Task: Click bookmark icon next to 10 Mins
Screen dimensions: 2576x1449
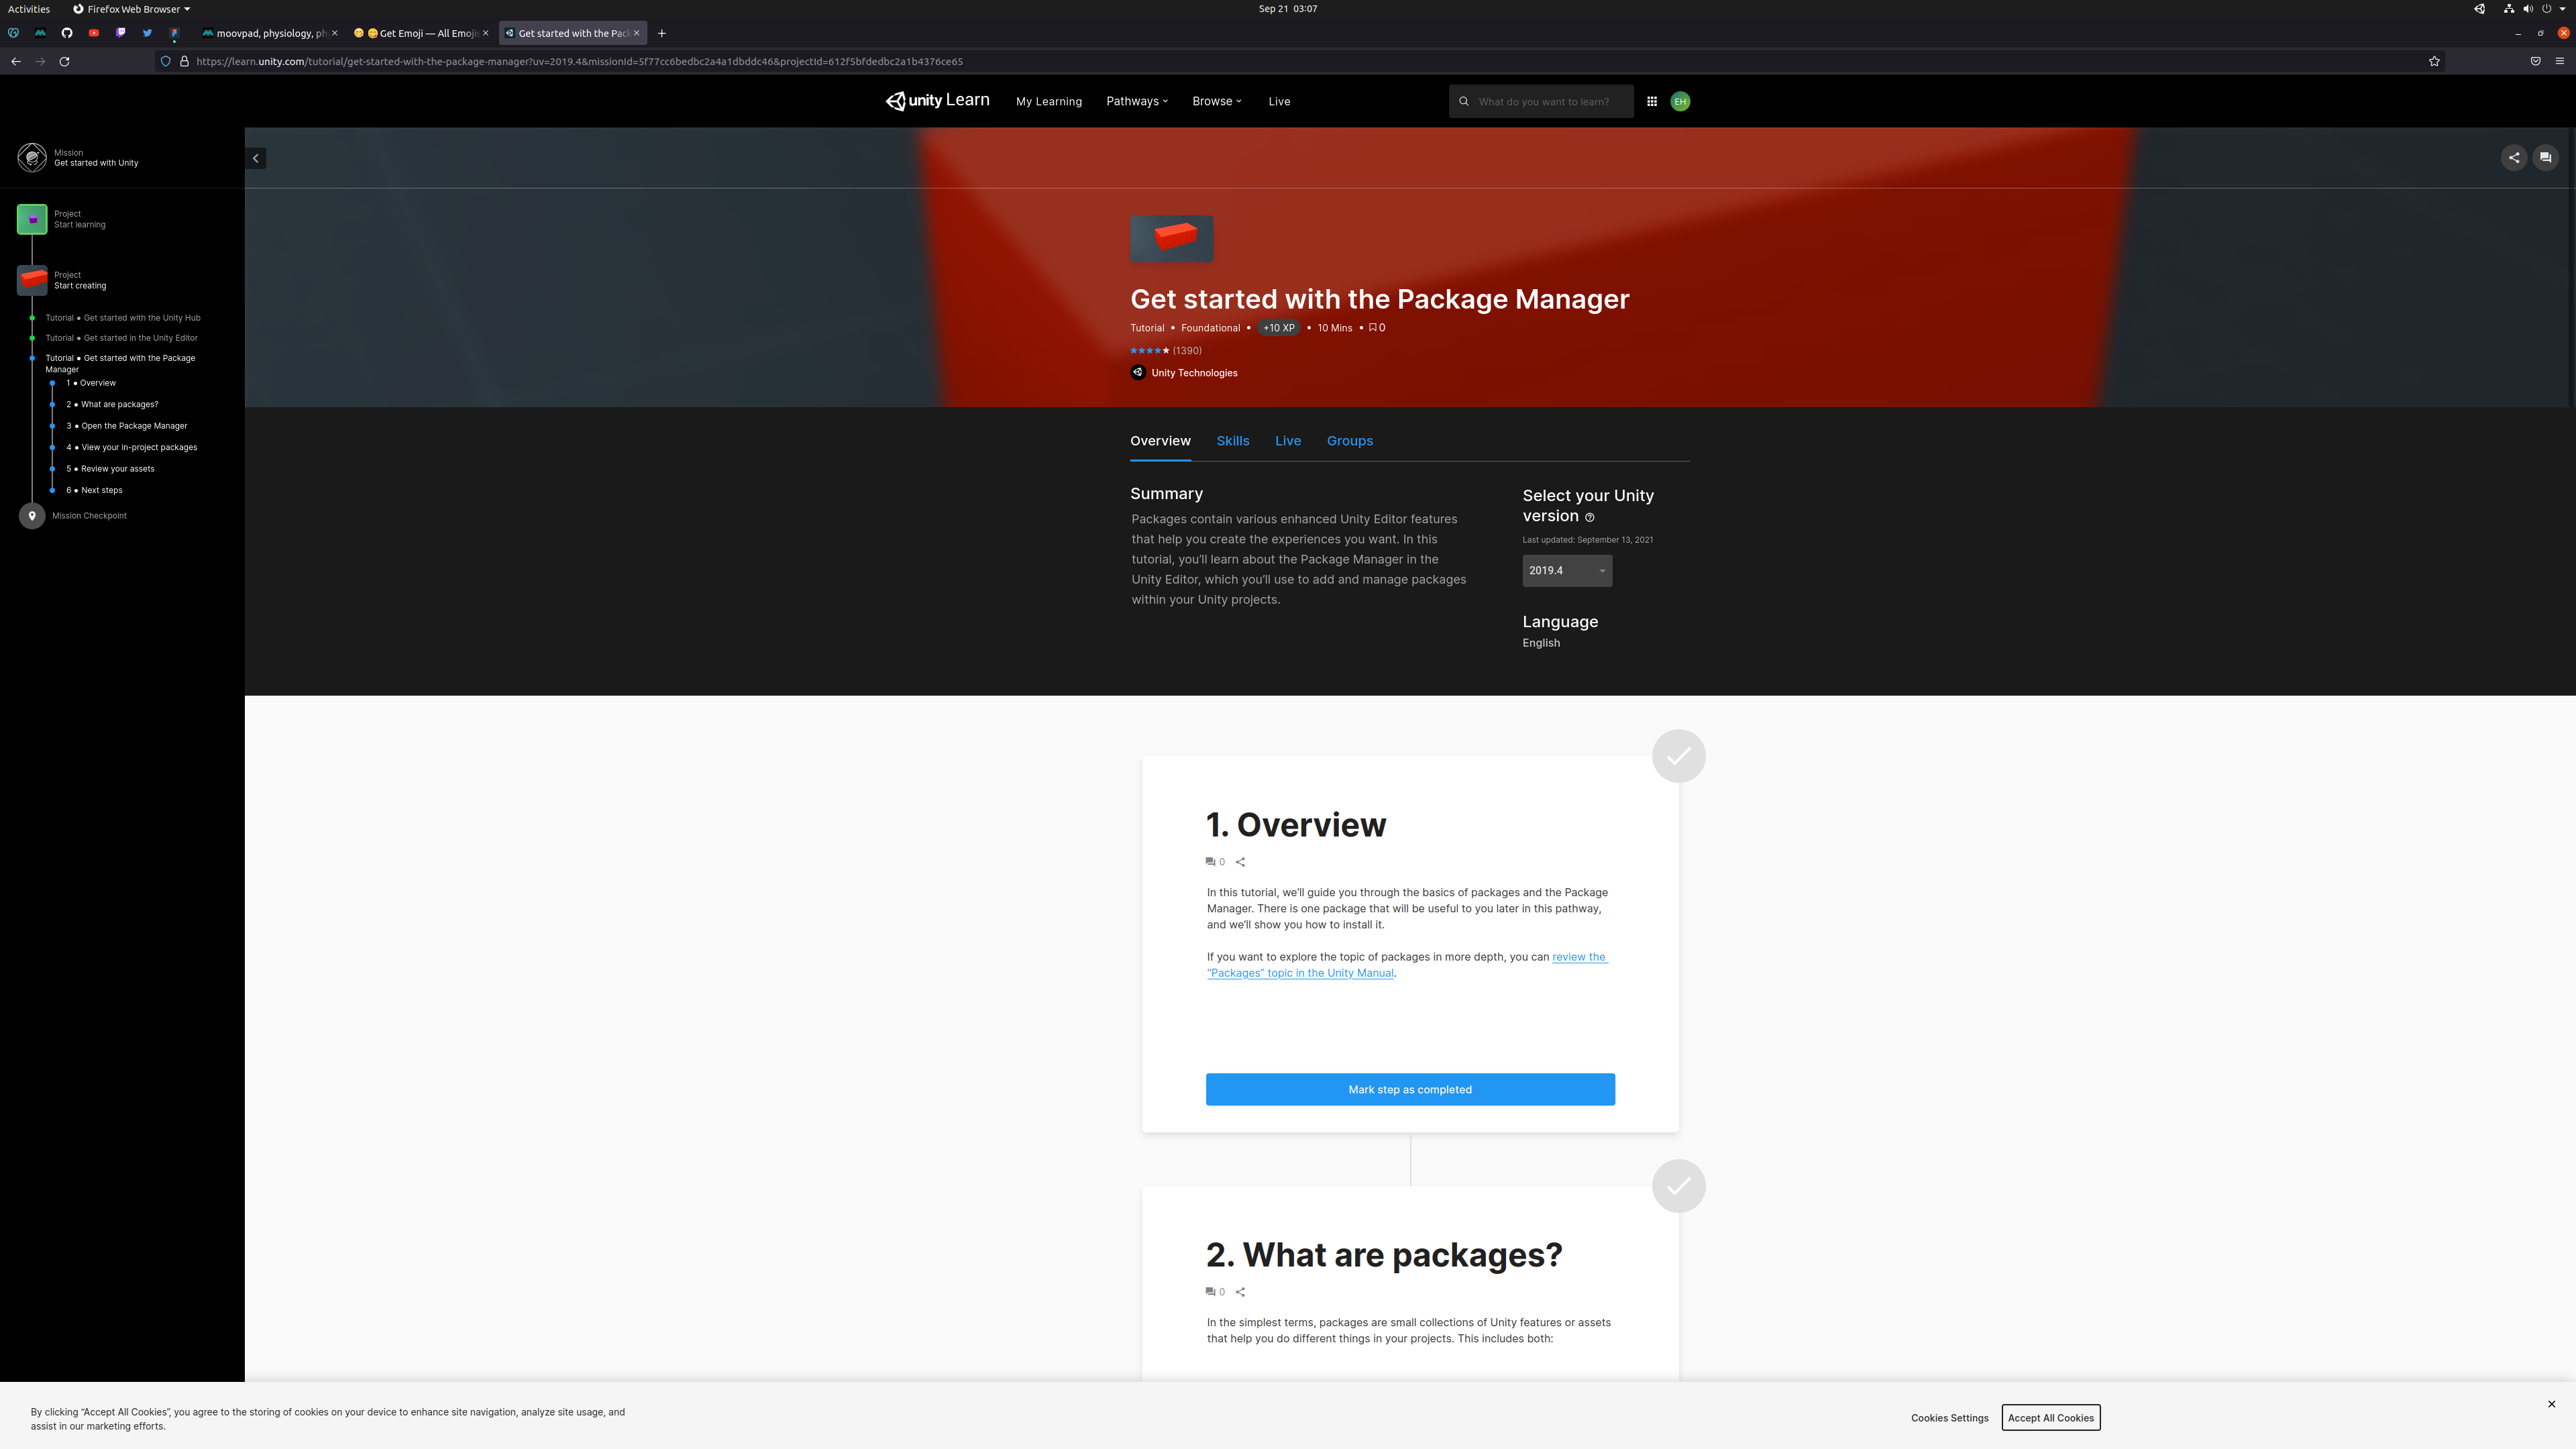Action: pyautogui.click(x=1373, y=327)
